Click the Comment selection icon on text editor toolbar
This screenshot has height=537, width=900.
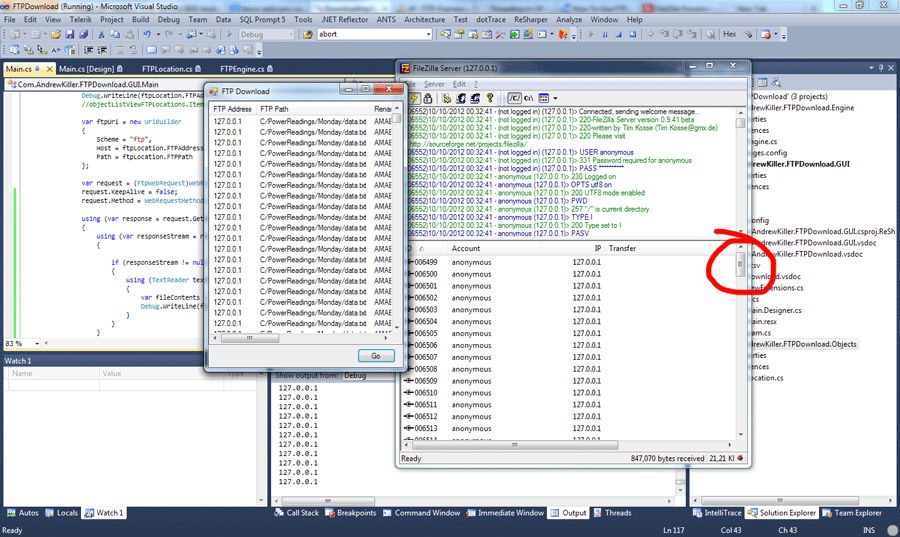tap(119, 50)
